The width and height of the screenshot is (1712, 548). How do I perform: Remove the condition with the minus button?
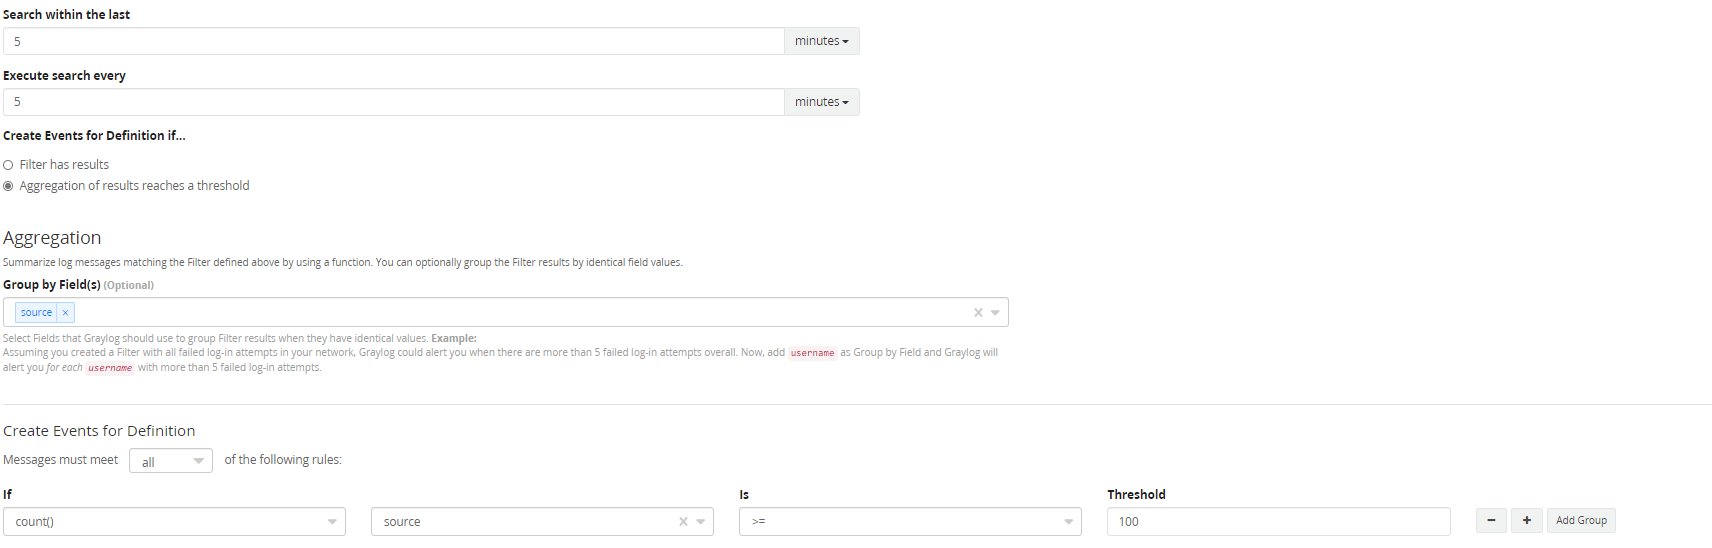(x=1491, y=521)
